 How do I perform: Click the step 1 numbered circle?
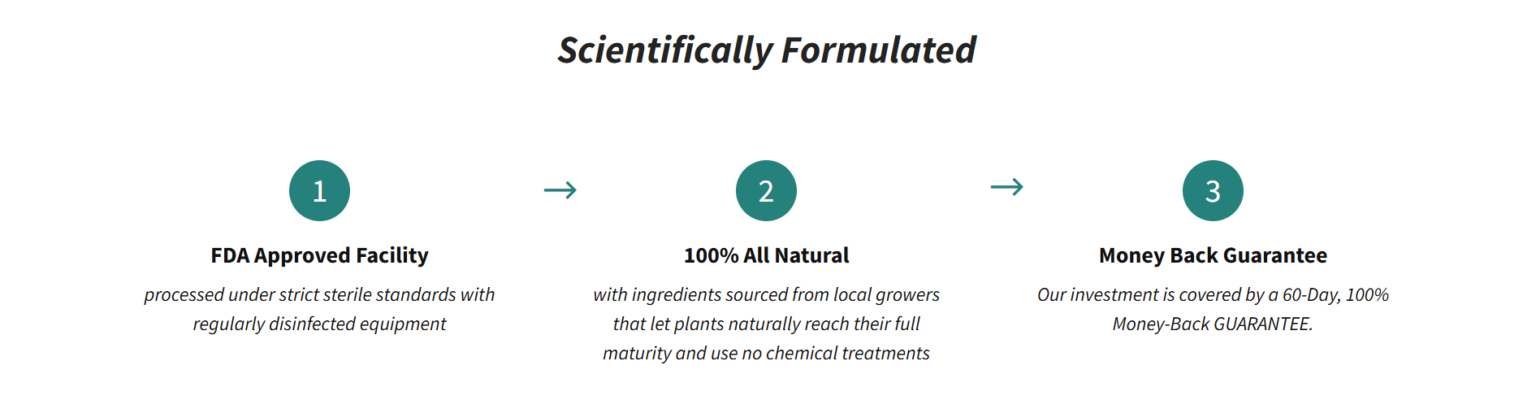tap(319, 190)
